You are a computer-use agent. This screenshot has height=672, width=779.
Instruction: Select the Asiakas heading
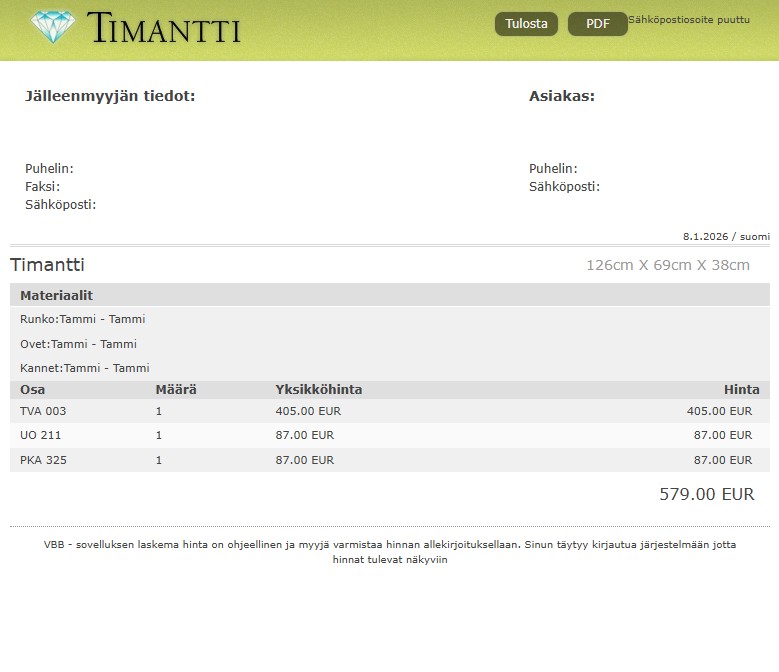point(561,96)
